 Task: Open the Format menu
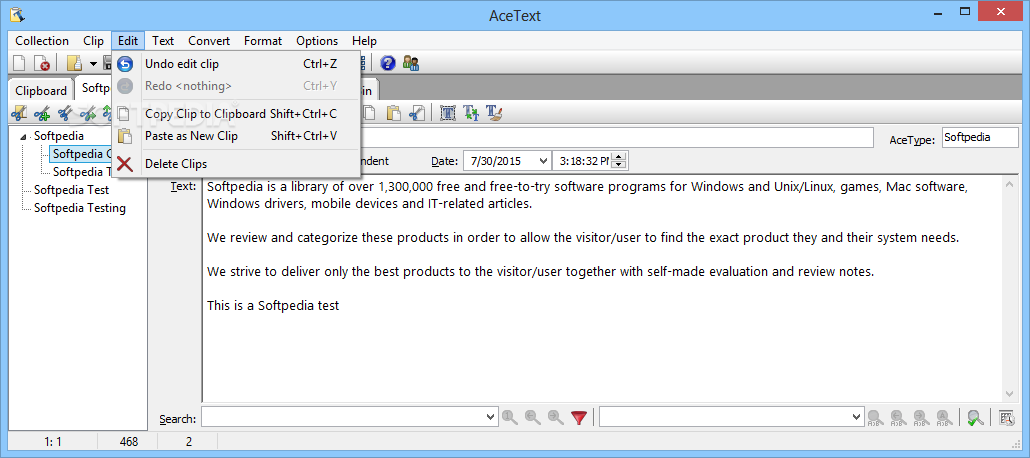tap(263, 41)
